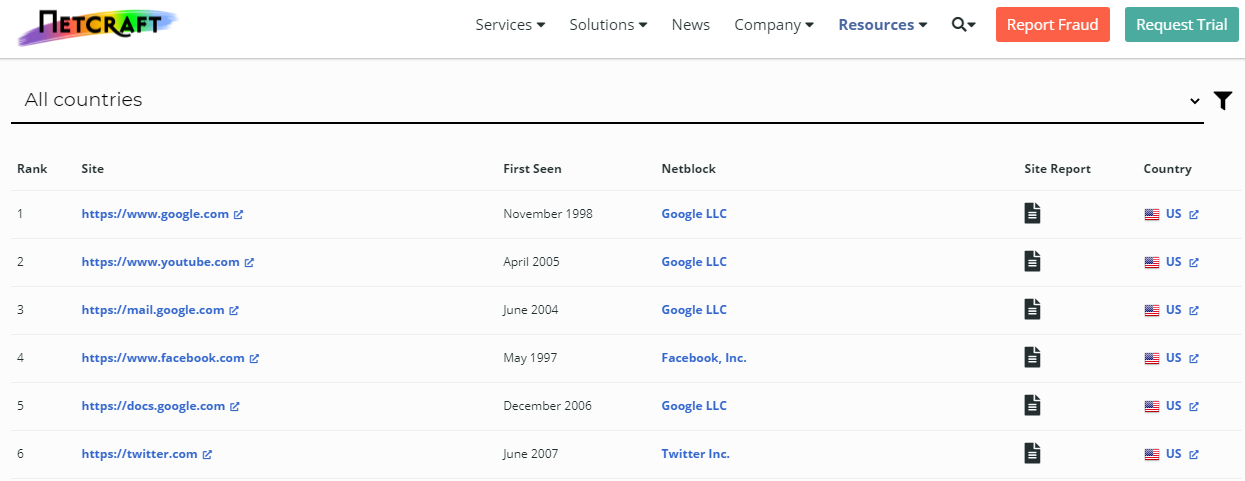View site report for www.facebook.com

1032,357
